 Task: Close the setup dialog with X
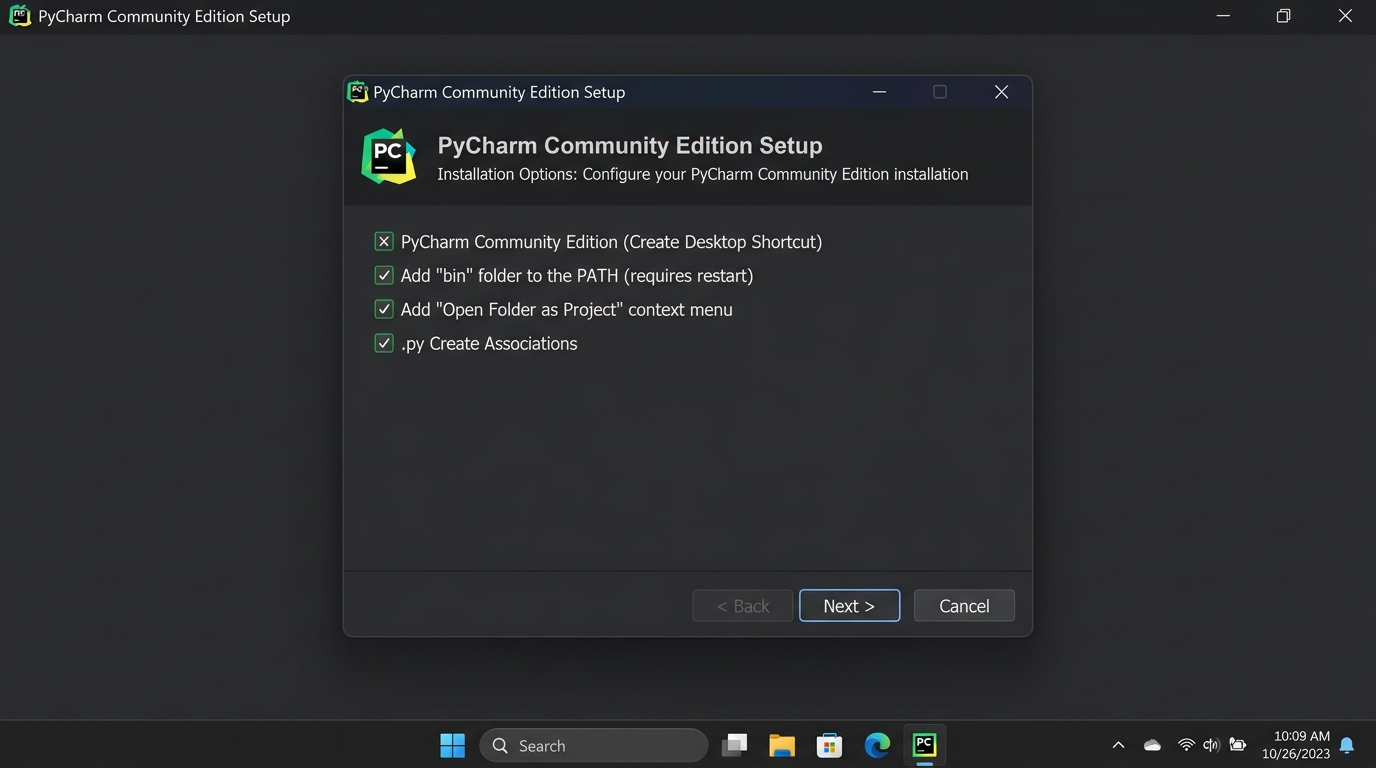tap(1001, 92)
